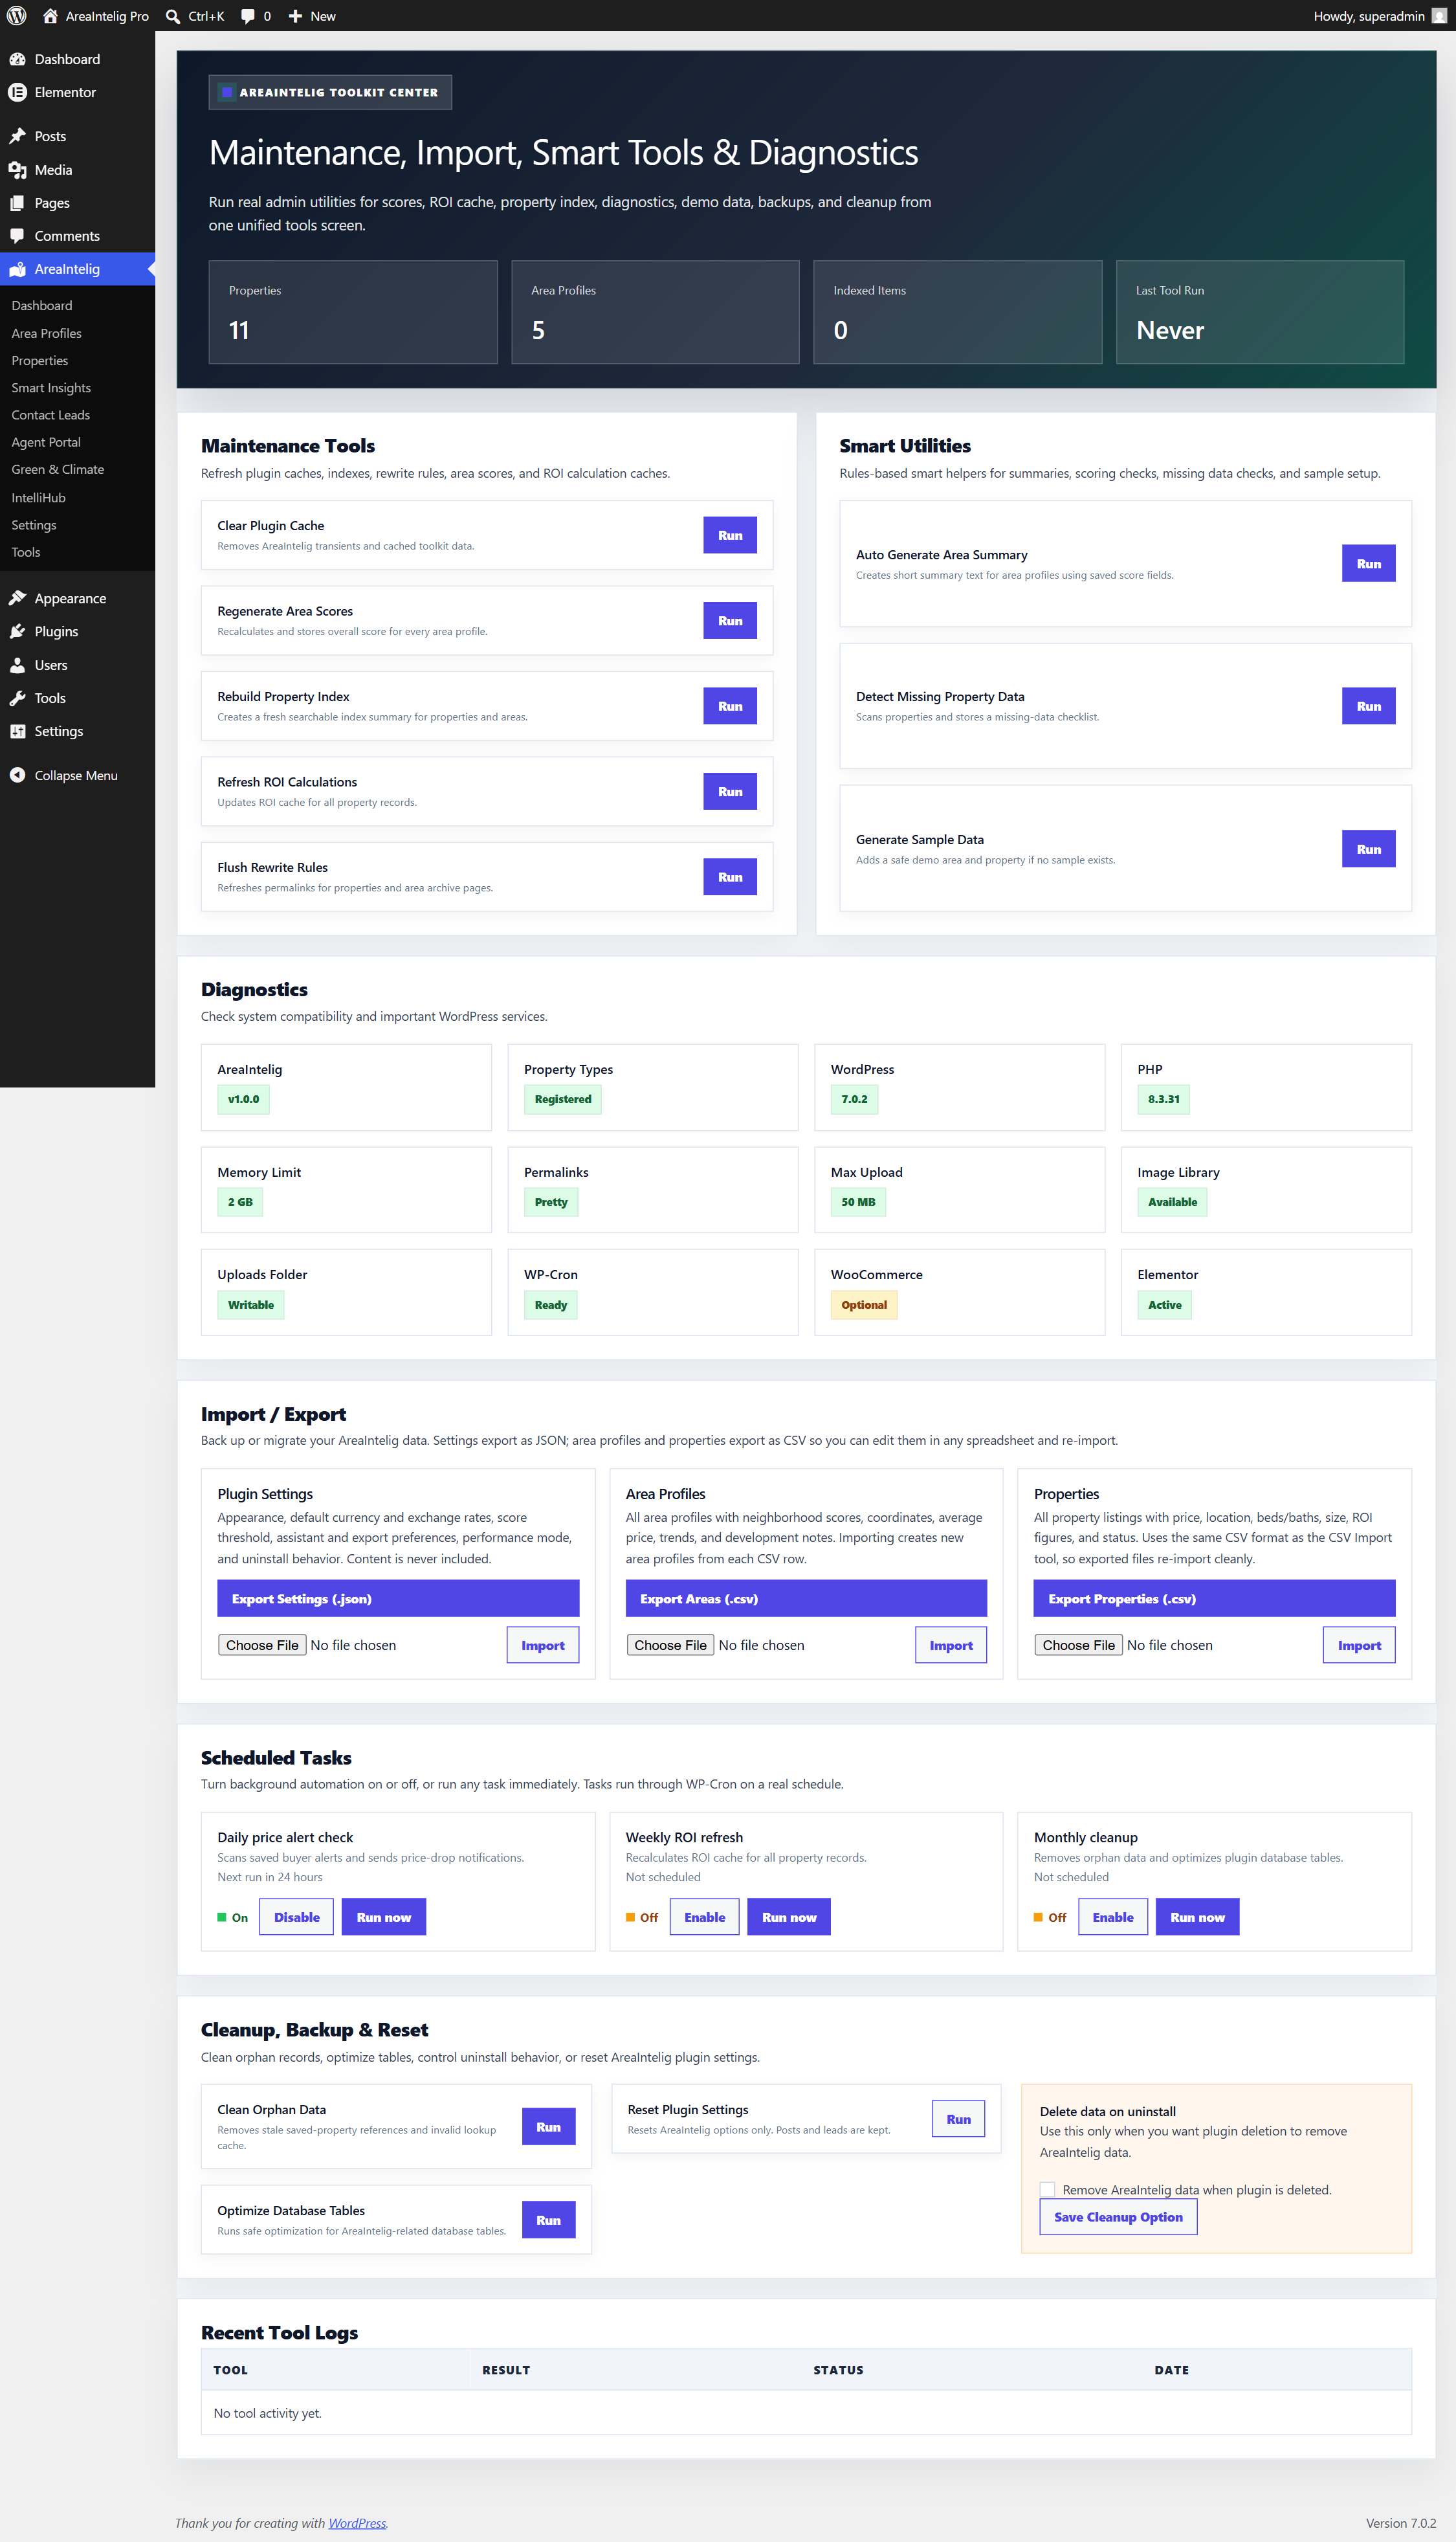Open Contact Leads submenu item
The height and width of the screenshot is (2542, 1456).
[51, 415]
